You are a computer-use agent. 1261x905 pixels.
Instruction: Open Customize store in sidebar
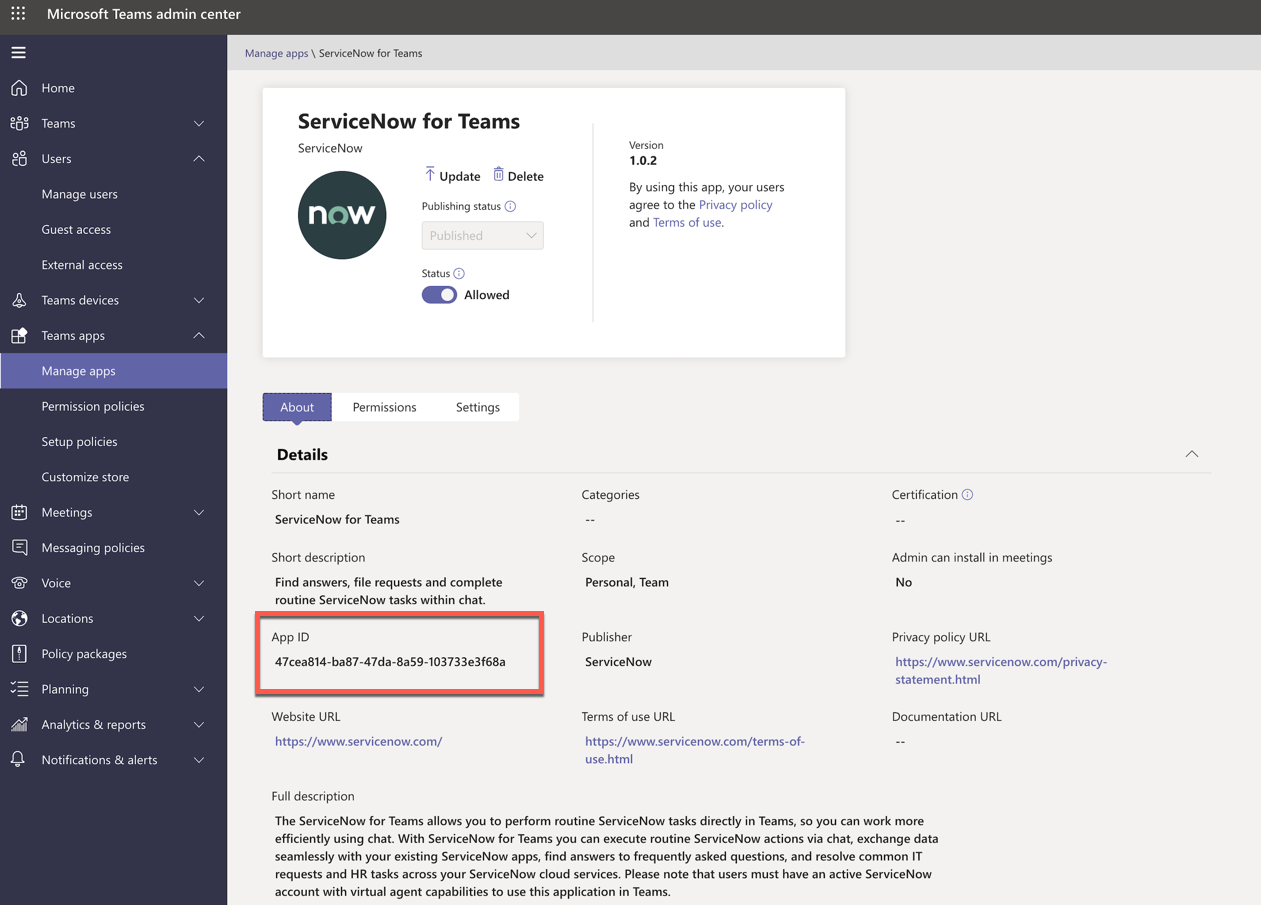85,477
